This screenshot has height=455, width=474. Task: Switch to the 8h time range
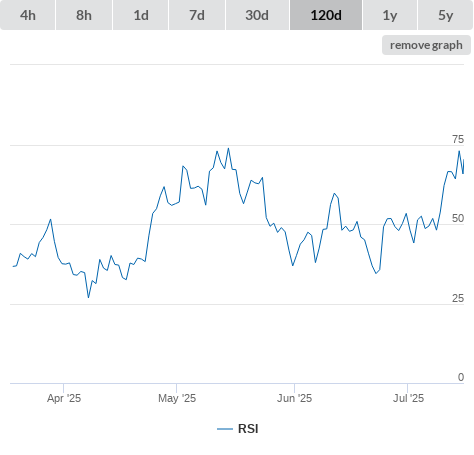(84, 15)
